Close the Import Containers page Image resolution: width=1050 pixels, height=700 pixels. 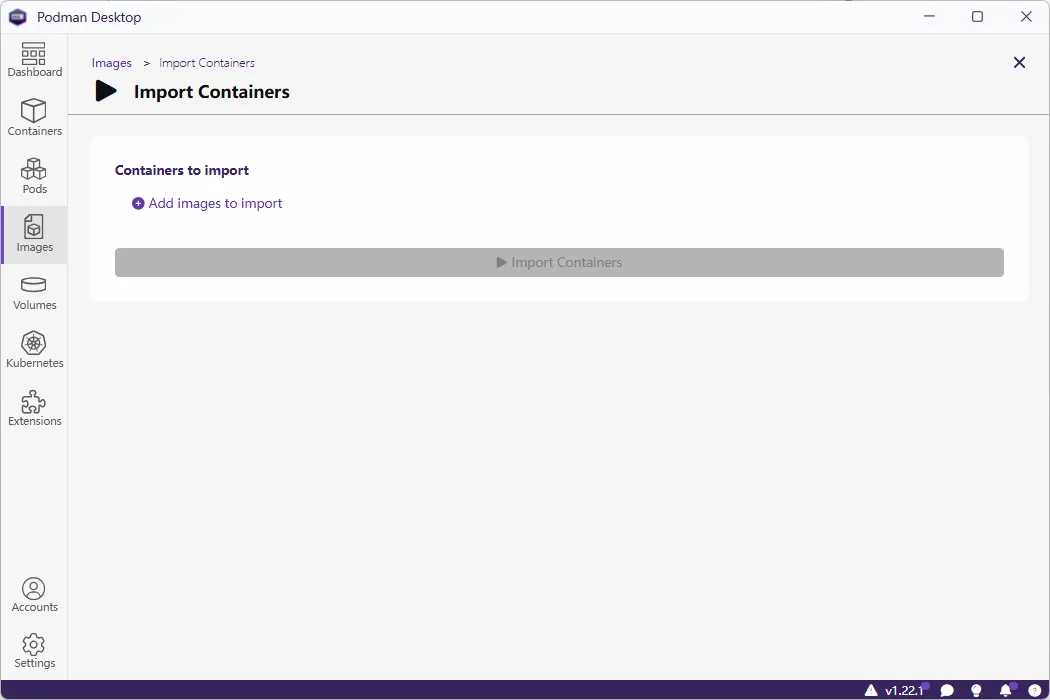tap(1019, 63)
